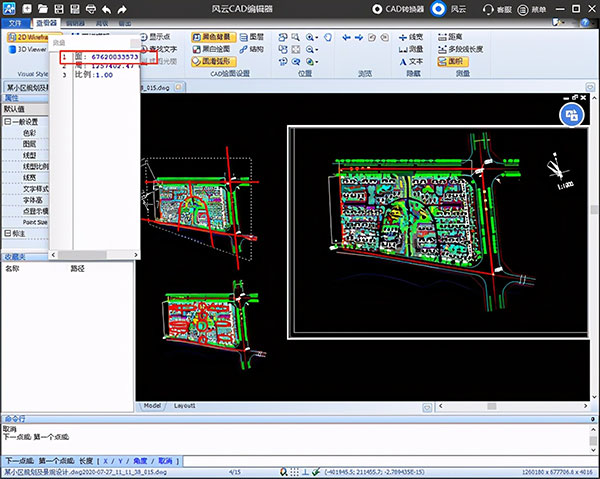Close the measurement result popup

[x=134, y=43]
